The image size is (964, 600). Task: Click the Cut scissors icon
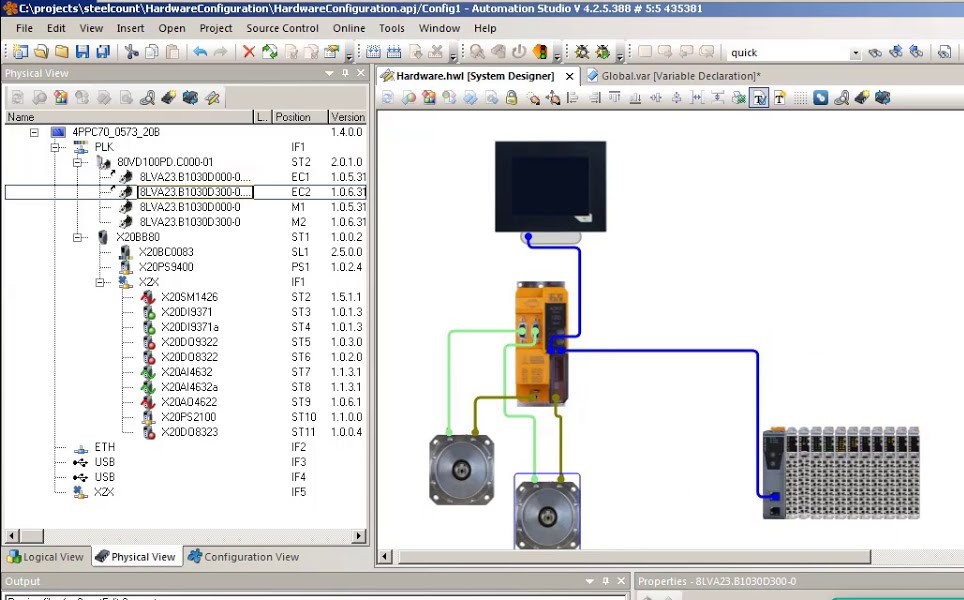click(131, 52)
